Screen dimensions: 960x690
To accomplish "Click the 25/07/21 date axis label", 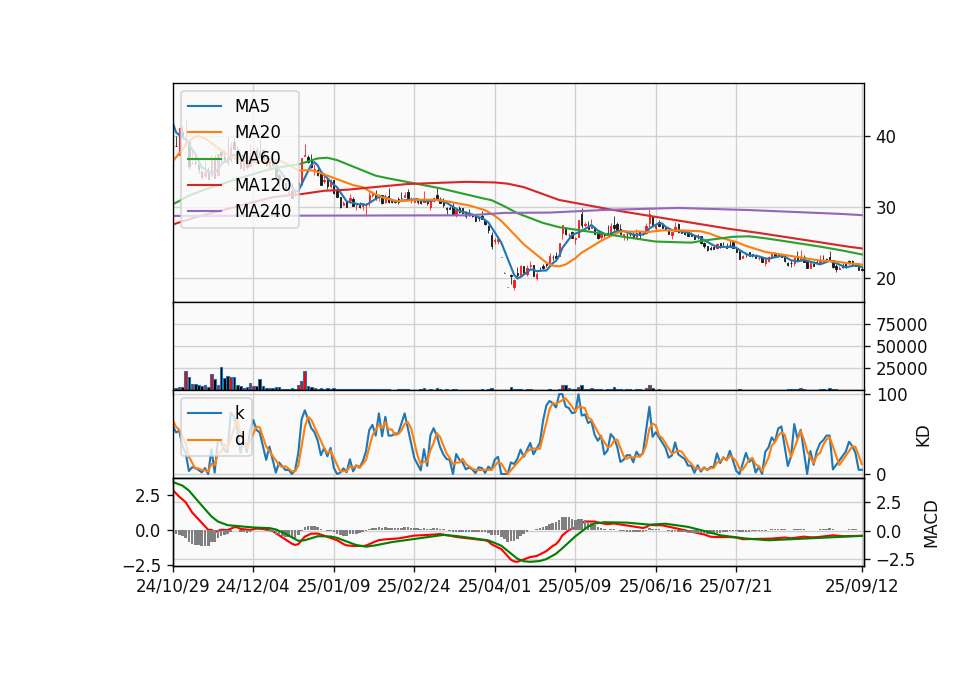I will (x=735, y=586).
